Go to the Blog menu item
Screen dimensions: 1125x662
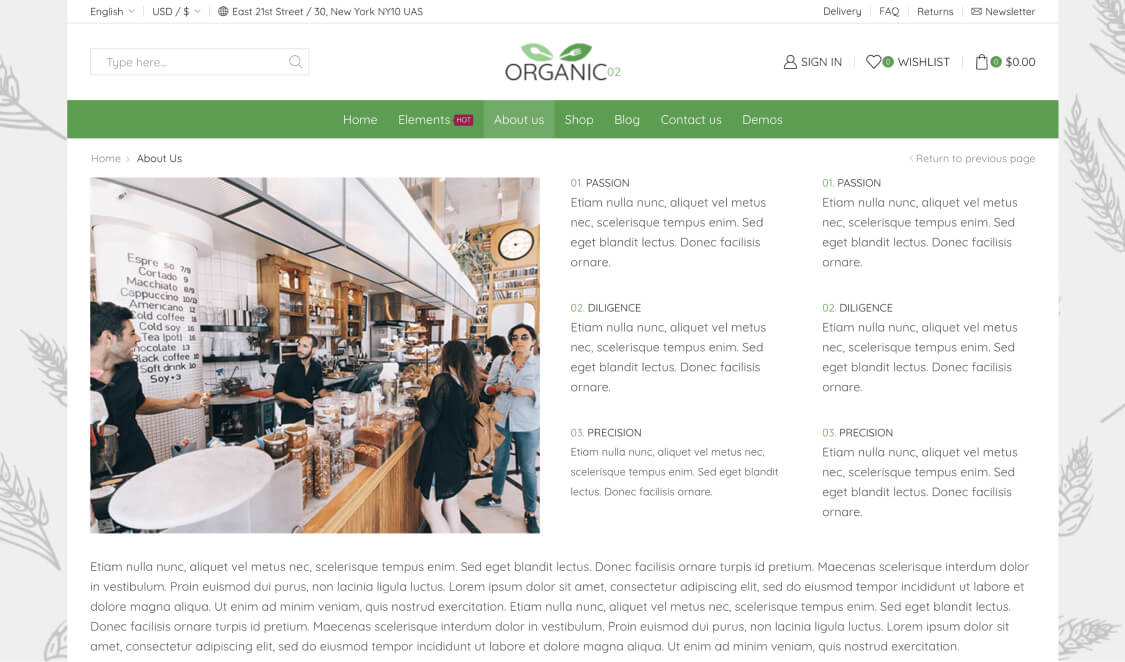(626, 120)
